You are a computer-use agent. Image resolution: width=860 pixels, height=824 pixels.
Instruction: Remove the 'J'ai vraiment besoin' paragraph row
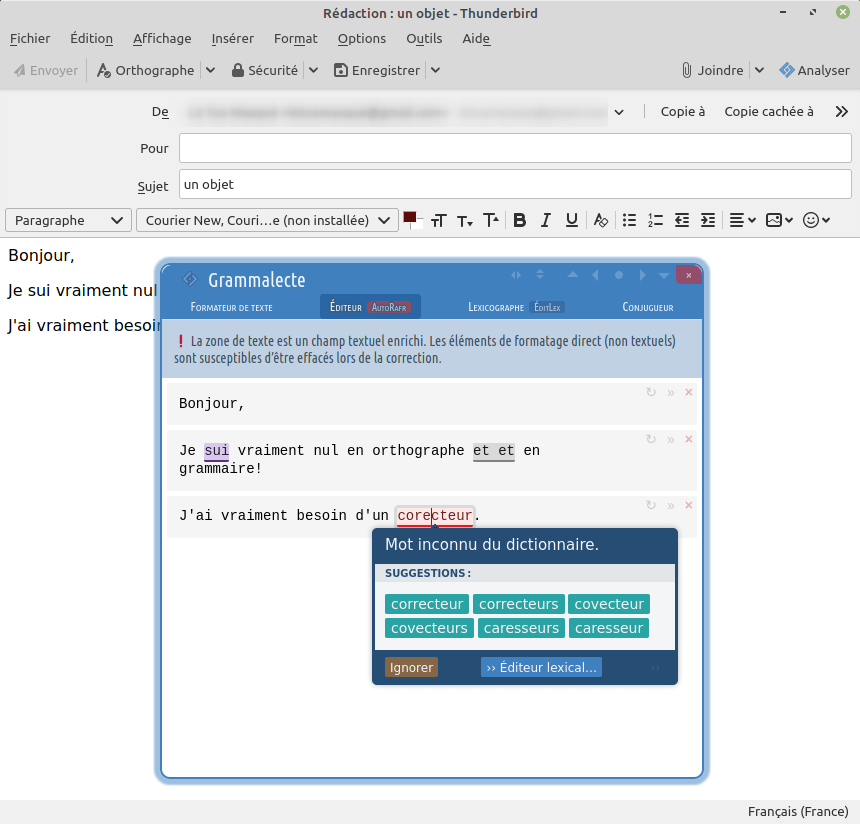[x=689, y=505]
